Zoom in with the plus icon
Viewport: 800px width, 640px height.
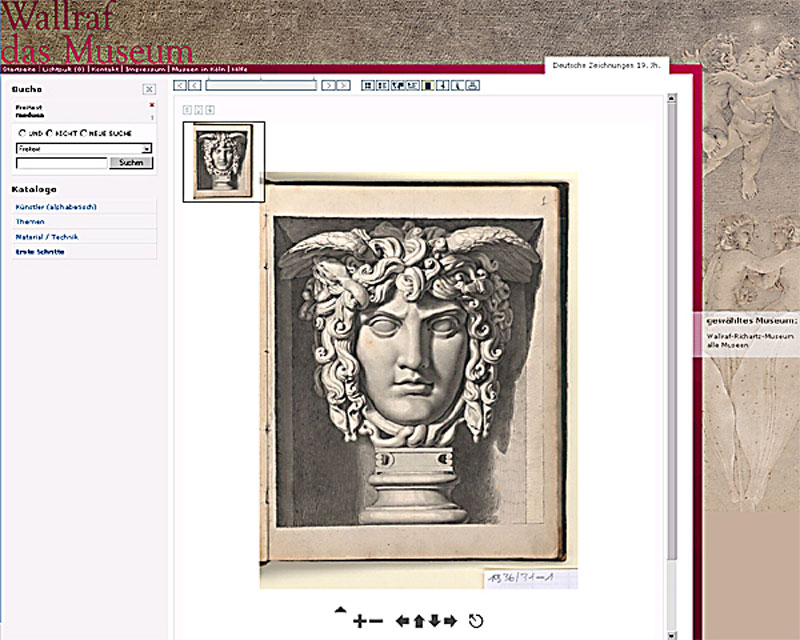tap(359, 621)
